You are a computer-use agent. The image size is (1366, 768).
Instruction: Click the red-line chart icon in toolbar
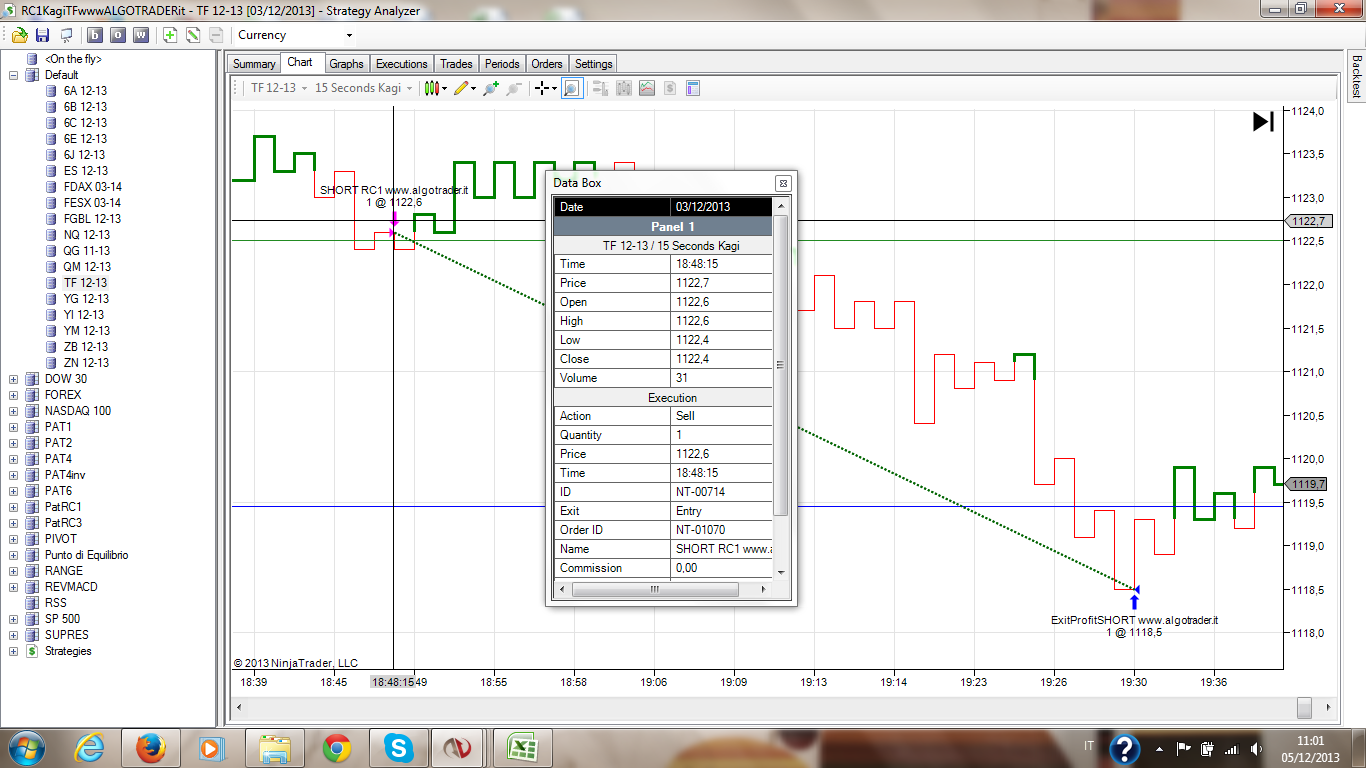647,88
